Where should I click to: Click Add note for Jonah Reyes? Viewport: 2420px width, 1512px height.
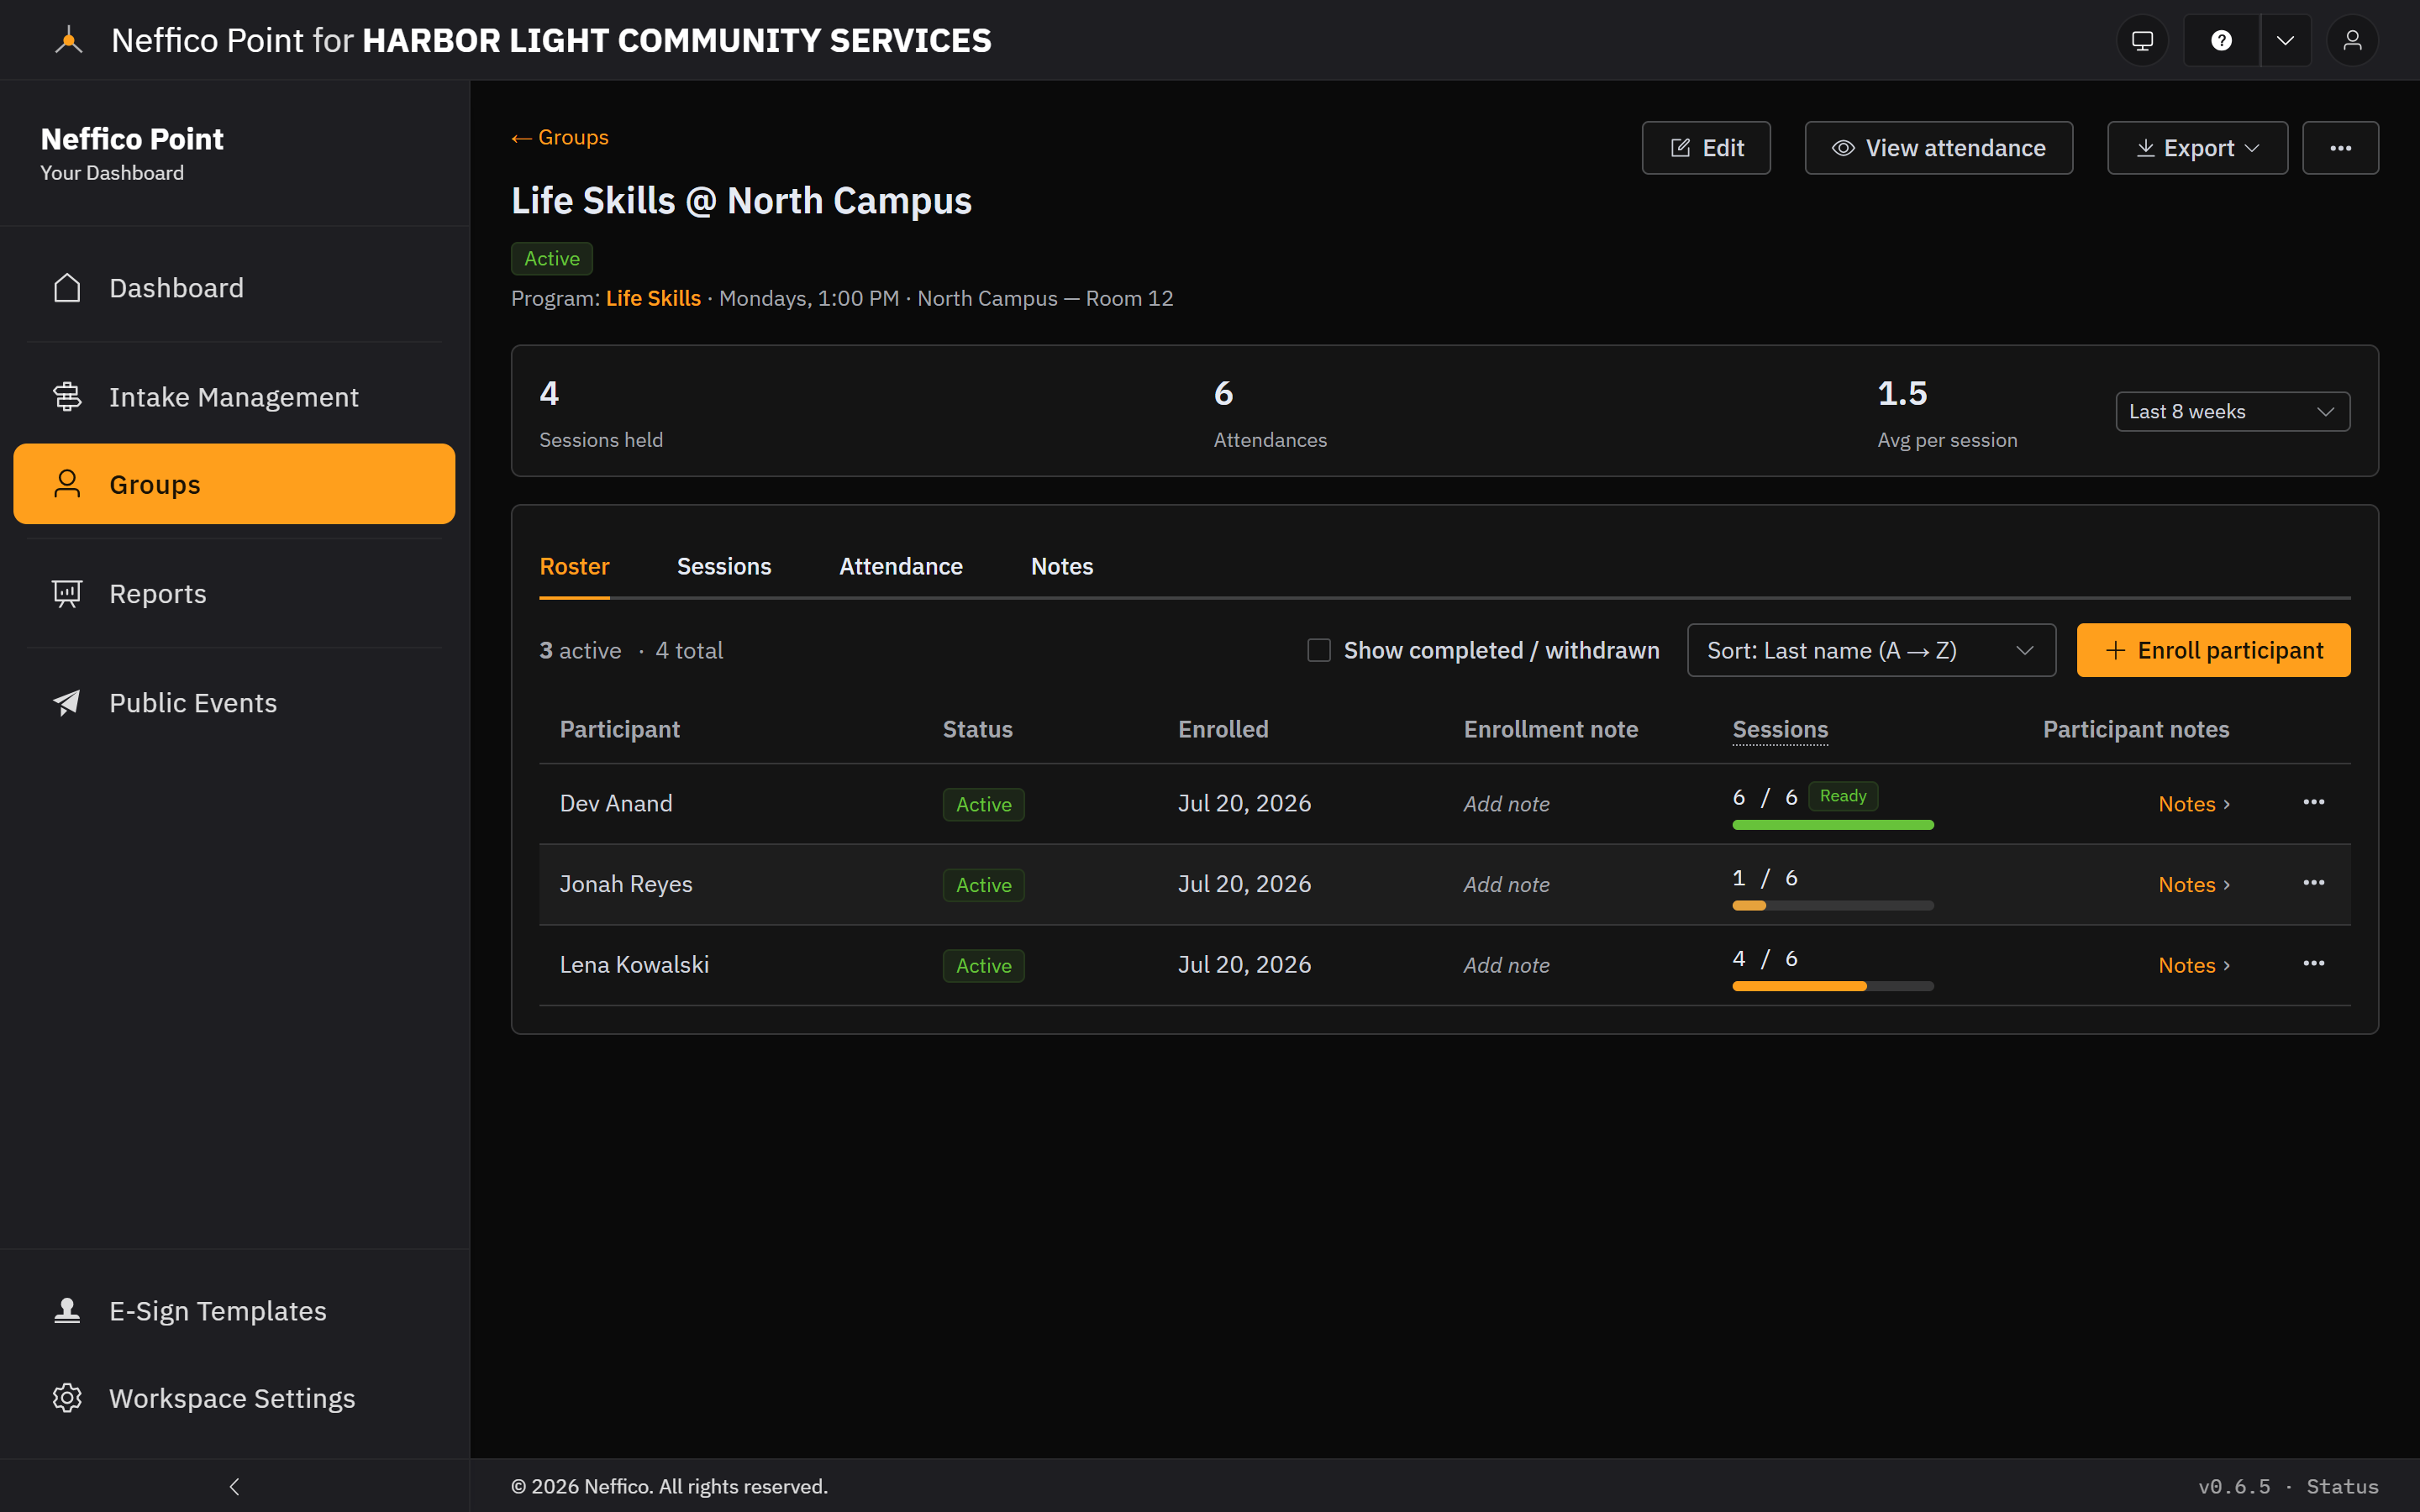[x=1506, y=885]
